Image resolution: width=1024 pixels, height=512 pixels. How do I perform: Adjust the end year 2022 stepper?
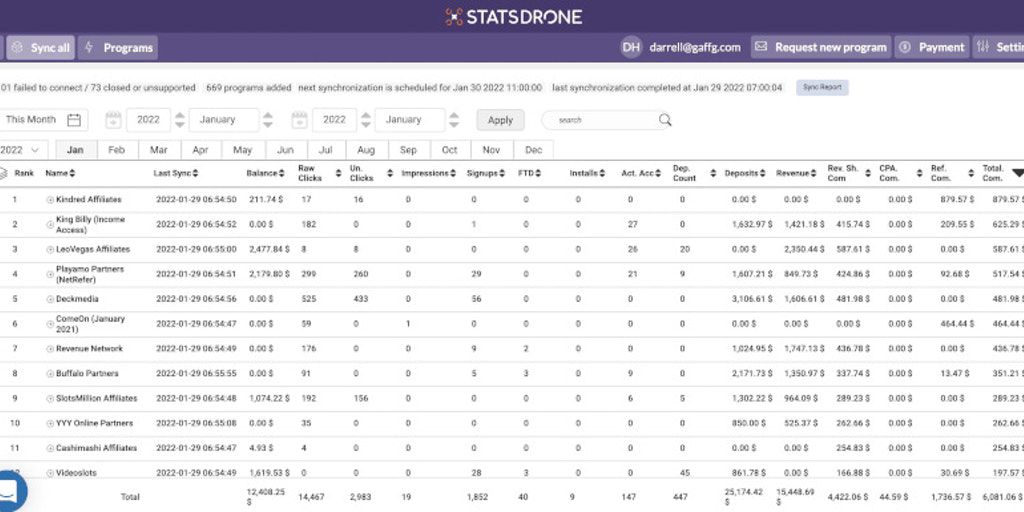pyautogui.click(x=366, y=120)
